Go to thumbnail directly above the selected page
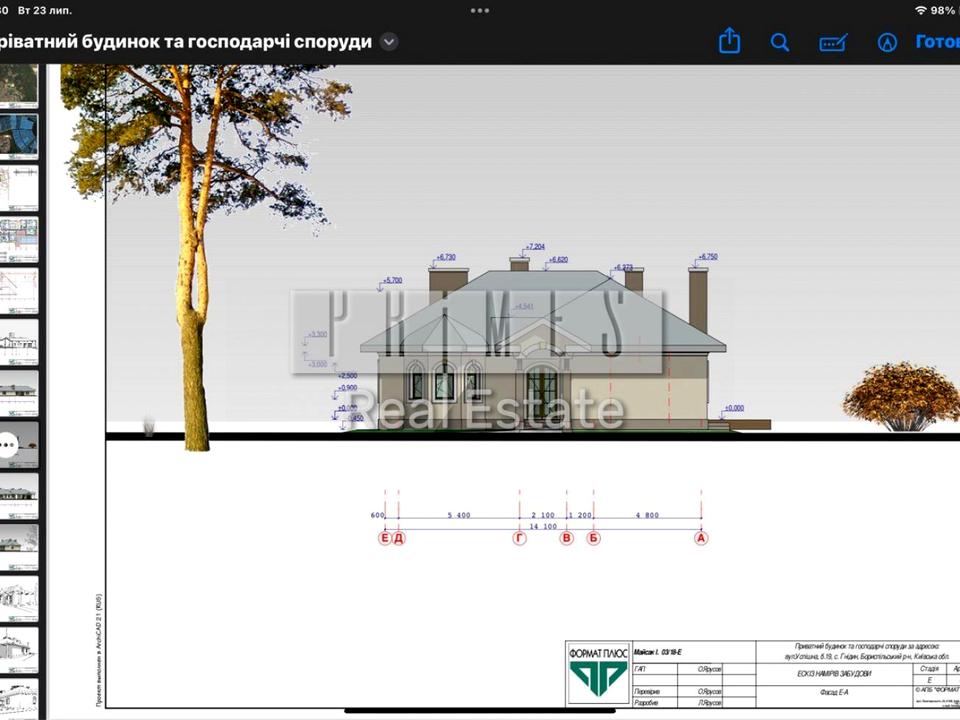This screenshot has height=720, width=960. point(19,393)
